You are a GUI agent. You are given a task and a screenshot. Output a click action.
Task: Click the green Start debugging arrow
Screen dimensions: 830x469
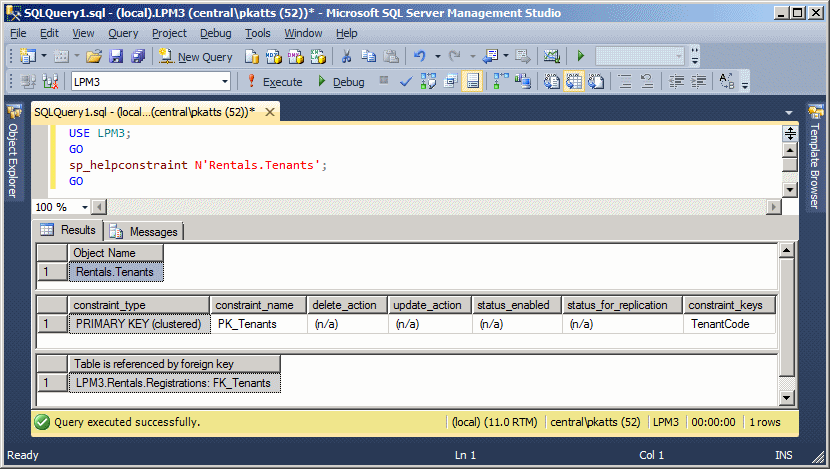tap(581, 56)
